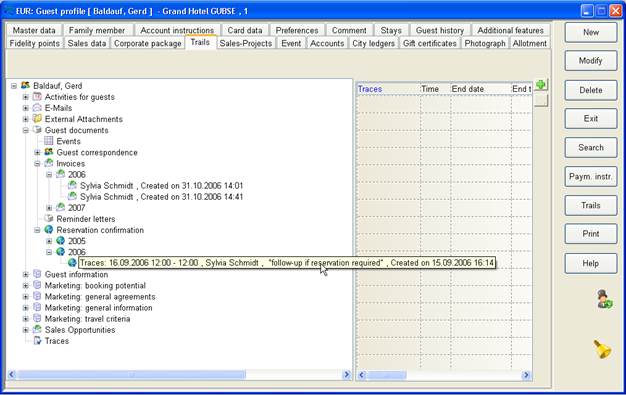Click the Guest documents icon
This screenshot has width=626, height=395.
pos(37,130)
